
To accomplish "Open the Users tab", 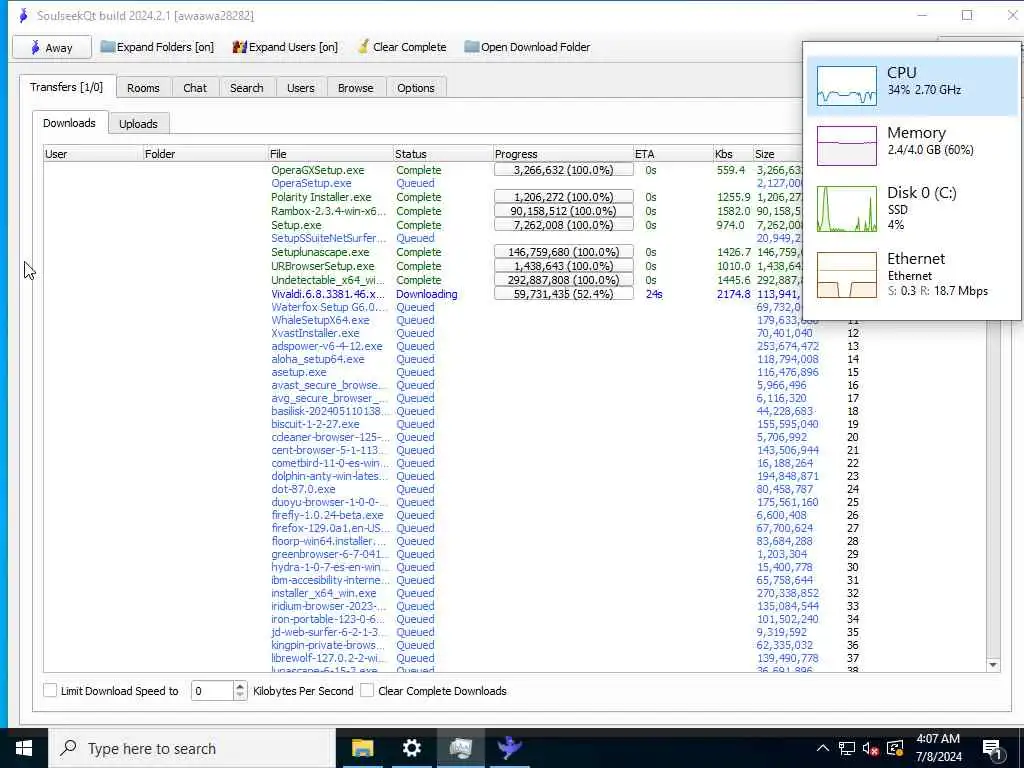I will point(300,88).
